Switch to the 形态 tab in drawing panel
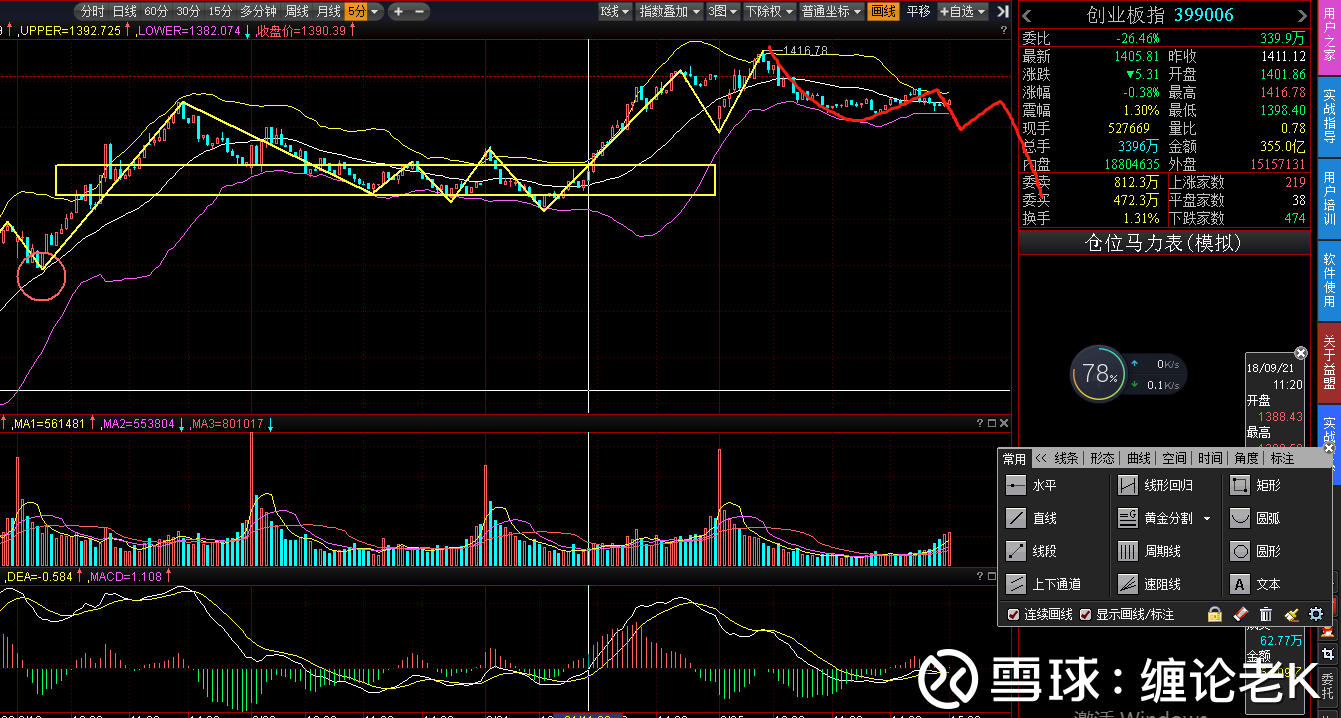1341x718 pixels. pos(1102,458)
